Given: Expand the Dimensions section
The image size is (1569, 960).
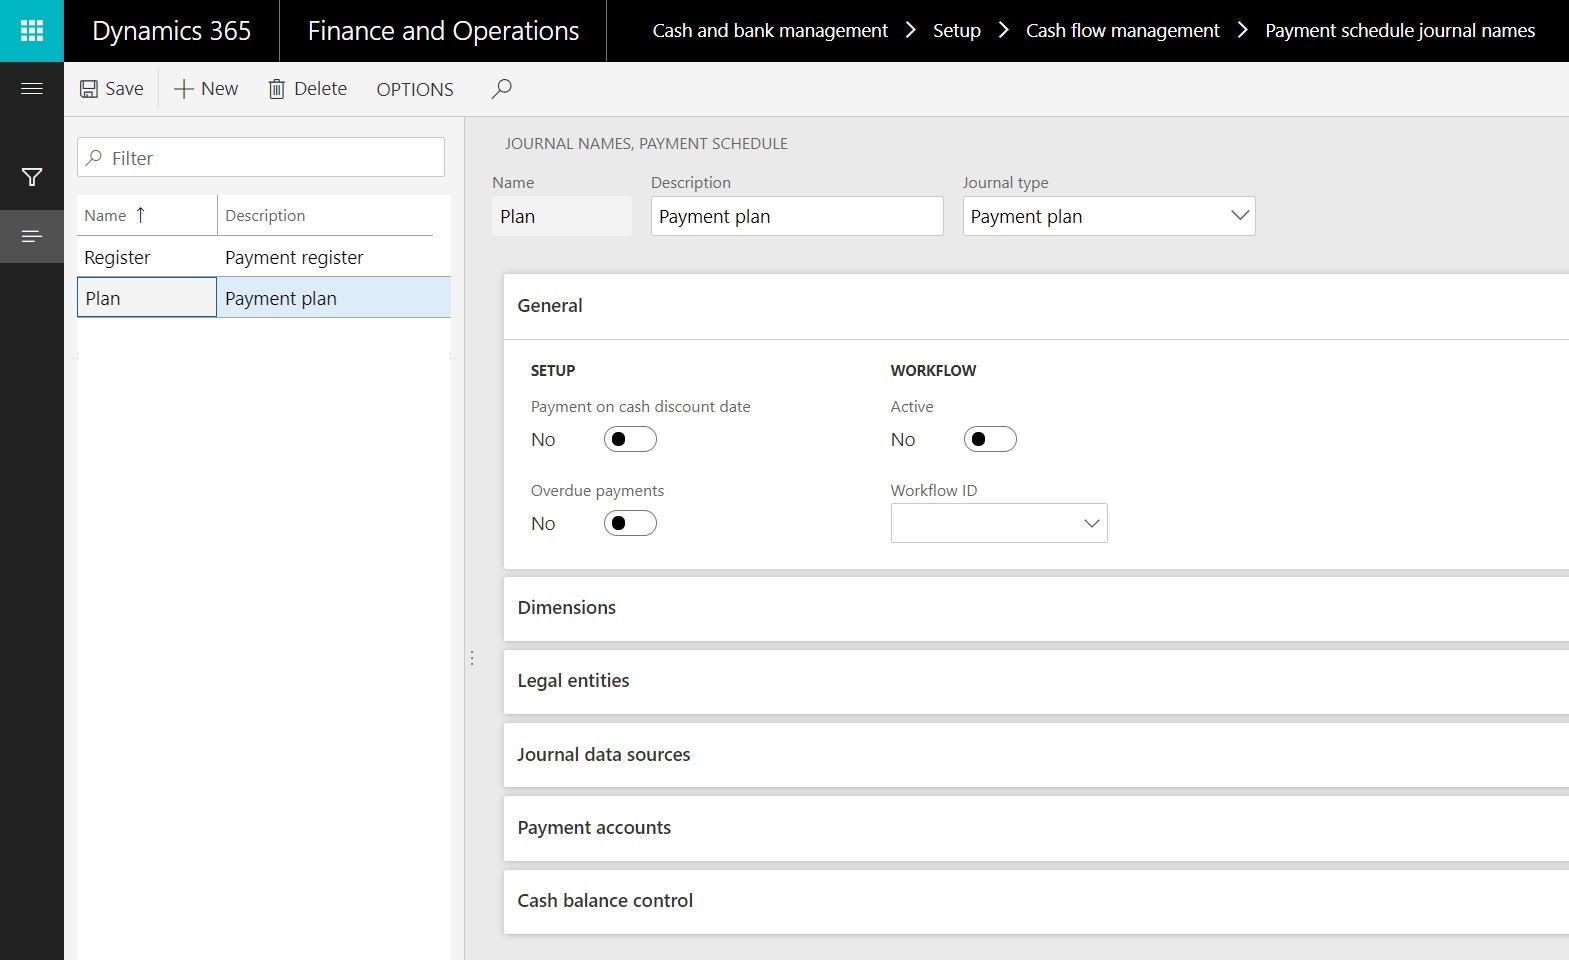Looking at the screenshot, I should click(x=567, y=608).
